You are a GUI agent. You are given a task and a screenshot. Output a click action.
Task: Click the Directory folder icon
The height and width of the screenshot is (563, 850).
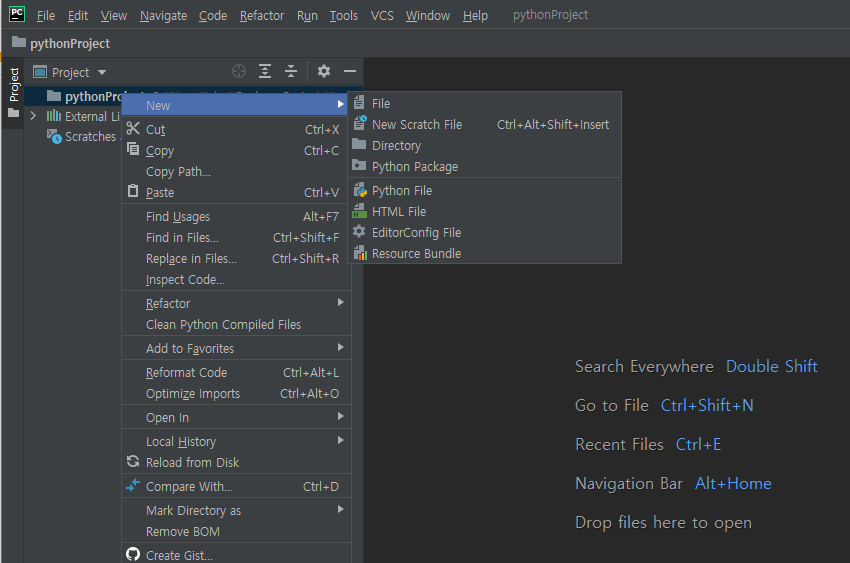[359, 144]
